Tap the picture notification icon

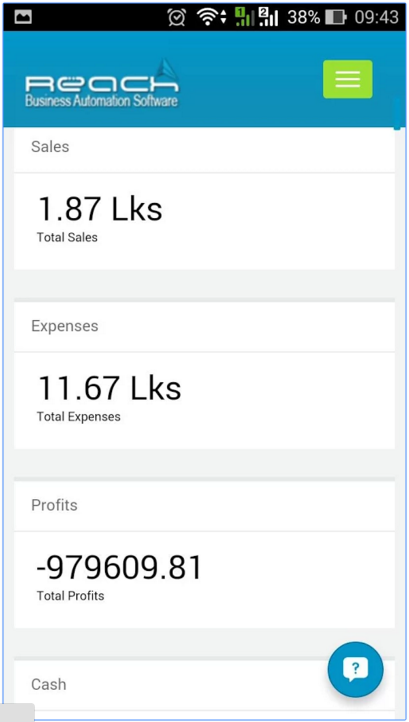coord(22,17)
